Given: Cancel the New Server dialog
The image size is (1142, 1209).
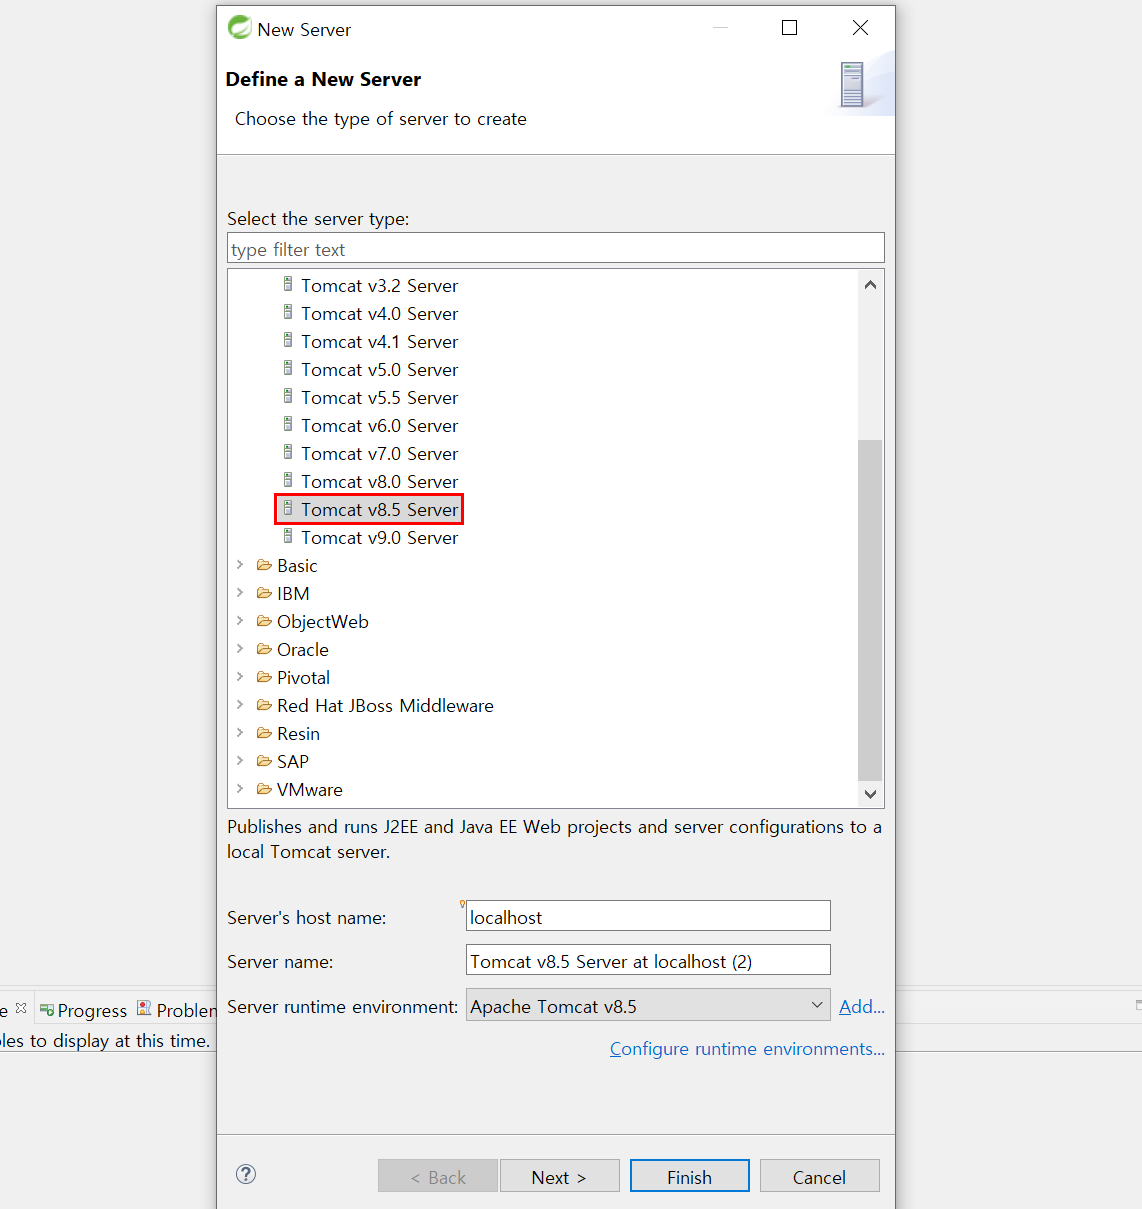Looking at the screenshot, I should point(819,1176).
